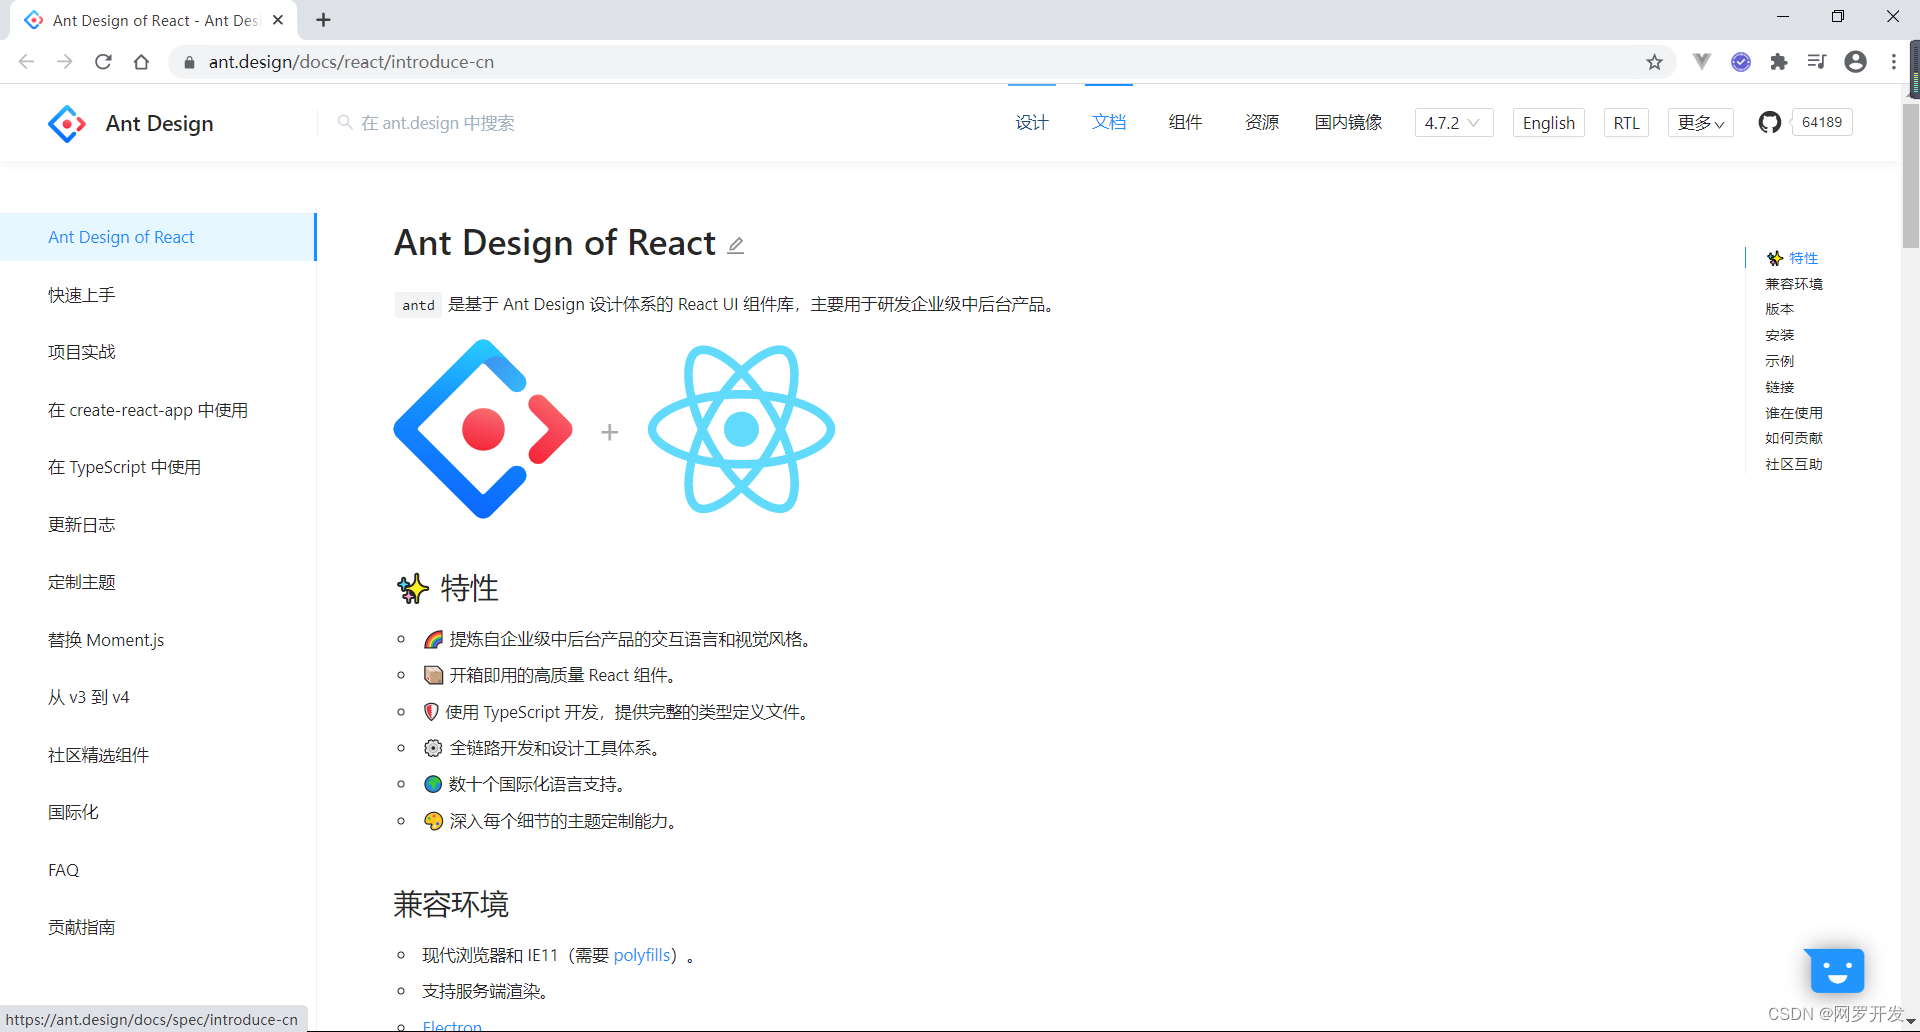Viewport: 1920px width, 1032px height.
Task: Open sidebar item 项目实战
Action: pyautogui.click(x=158, y=352)
